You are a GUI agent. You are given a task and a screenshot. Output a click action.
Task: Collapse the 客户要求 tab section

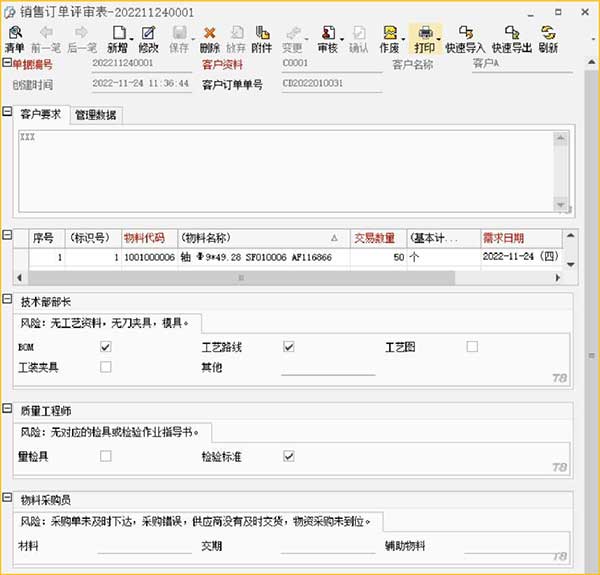7,111
